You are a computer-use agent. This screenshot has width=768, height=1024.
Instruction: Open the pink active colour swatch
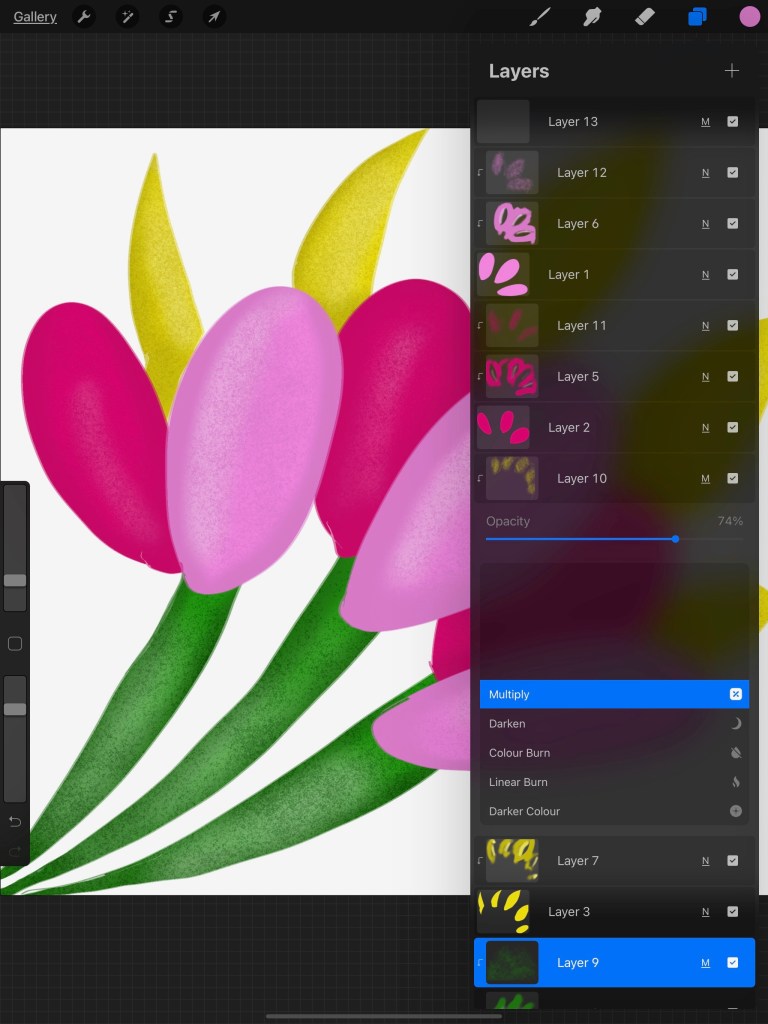pos(750,17)
